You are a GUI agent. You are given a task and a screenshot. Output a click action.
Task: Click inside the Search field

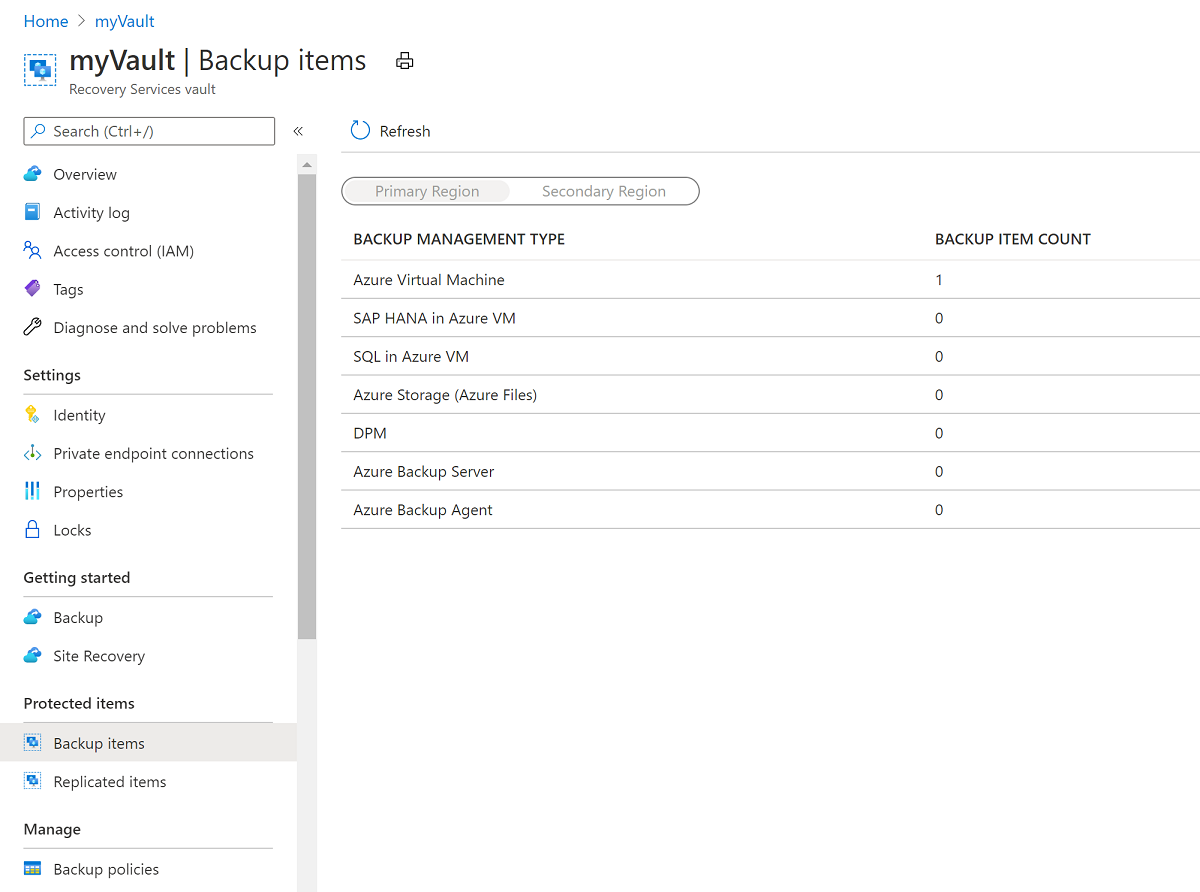[x=148, y=130]
